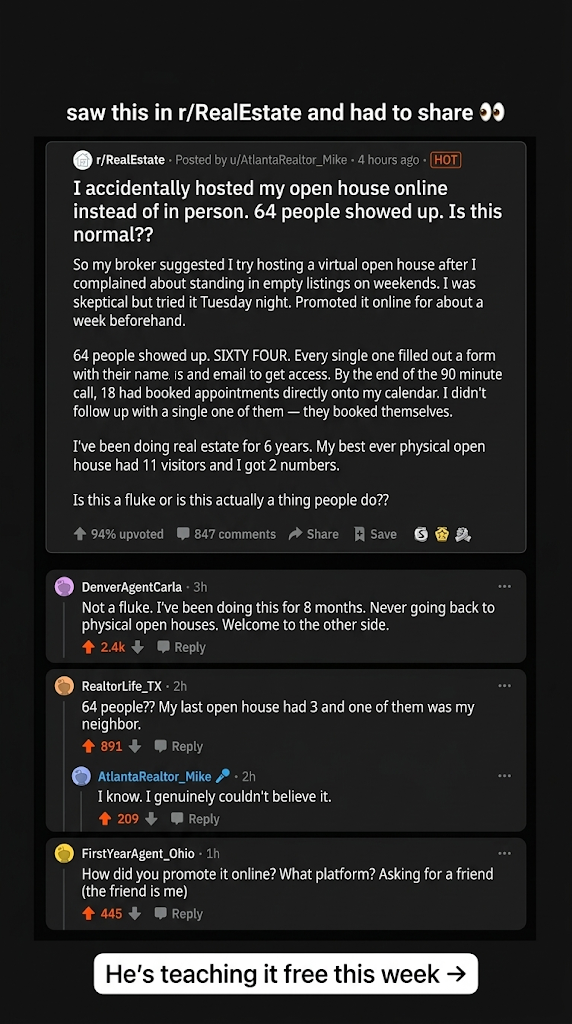Open the r/RealEstate community icon
The image size is (572, 1024).
tap(82, 160)
